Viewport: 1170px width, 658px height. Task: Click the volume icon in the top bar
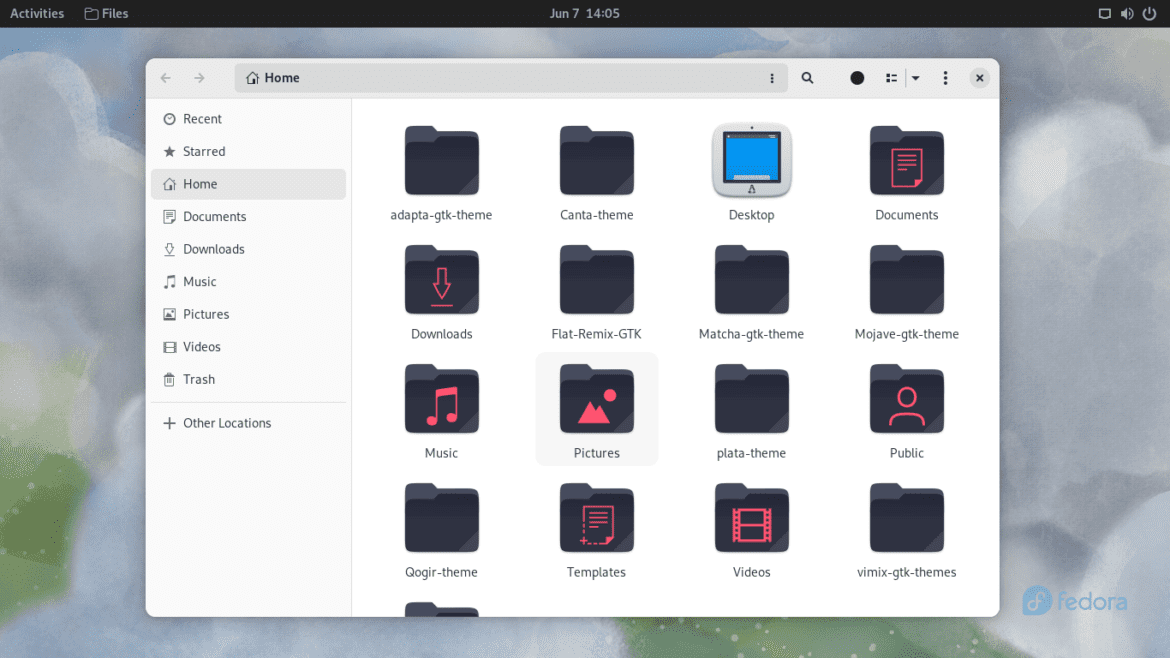pyautogui.click(x=1126, y=13)
